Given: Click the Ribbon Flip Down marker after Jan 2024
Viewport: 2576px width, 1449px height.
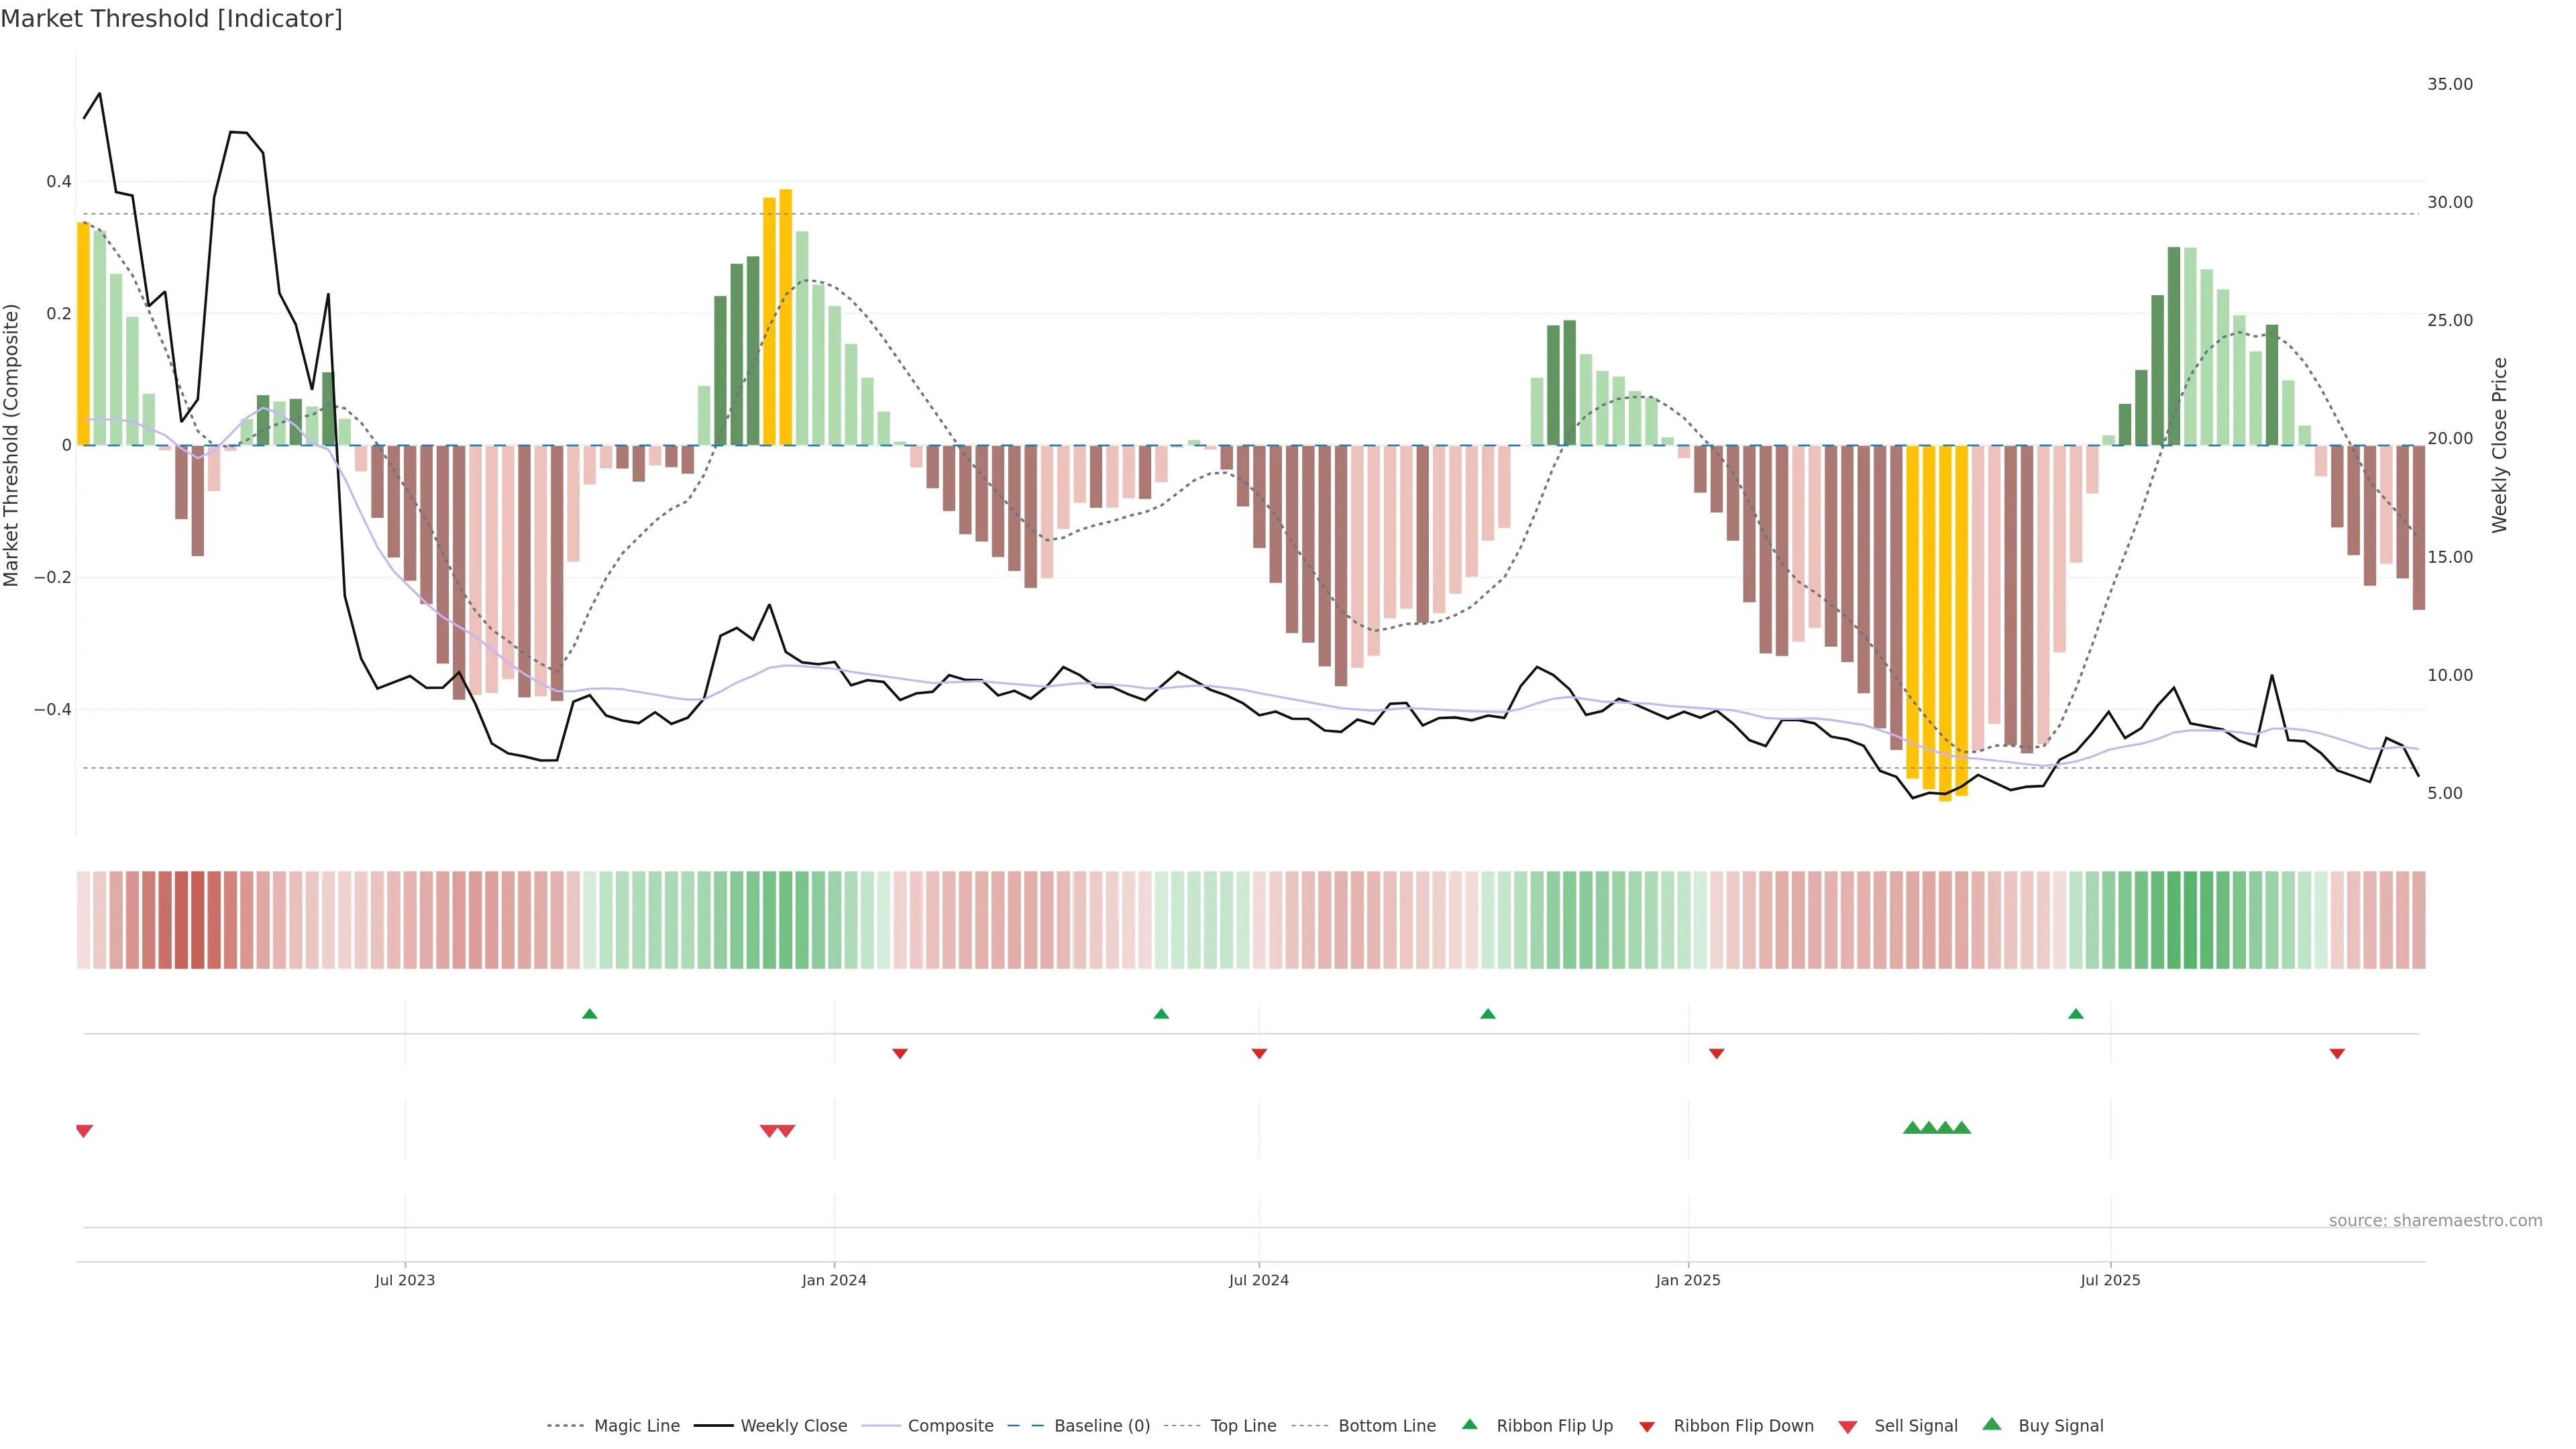Looking at the screenshot, I should click(900, 1054).
